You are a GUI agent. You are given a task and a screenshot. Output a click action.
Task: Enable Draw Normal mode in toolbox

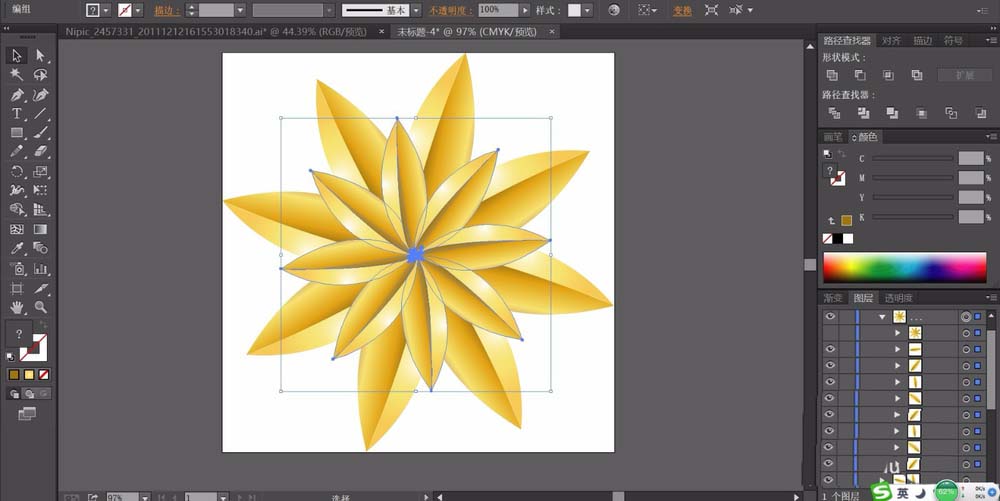click(x=14, y=395)
